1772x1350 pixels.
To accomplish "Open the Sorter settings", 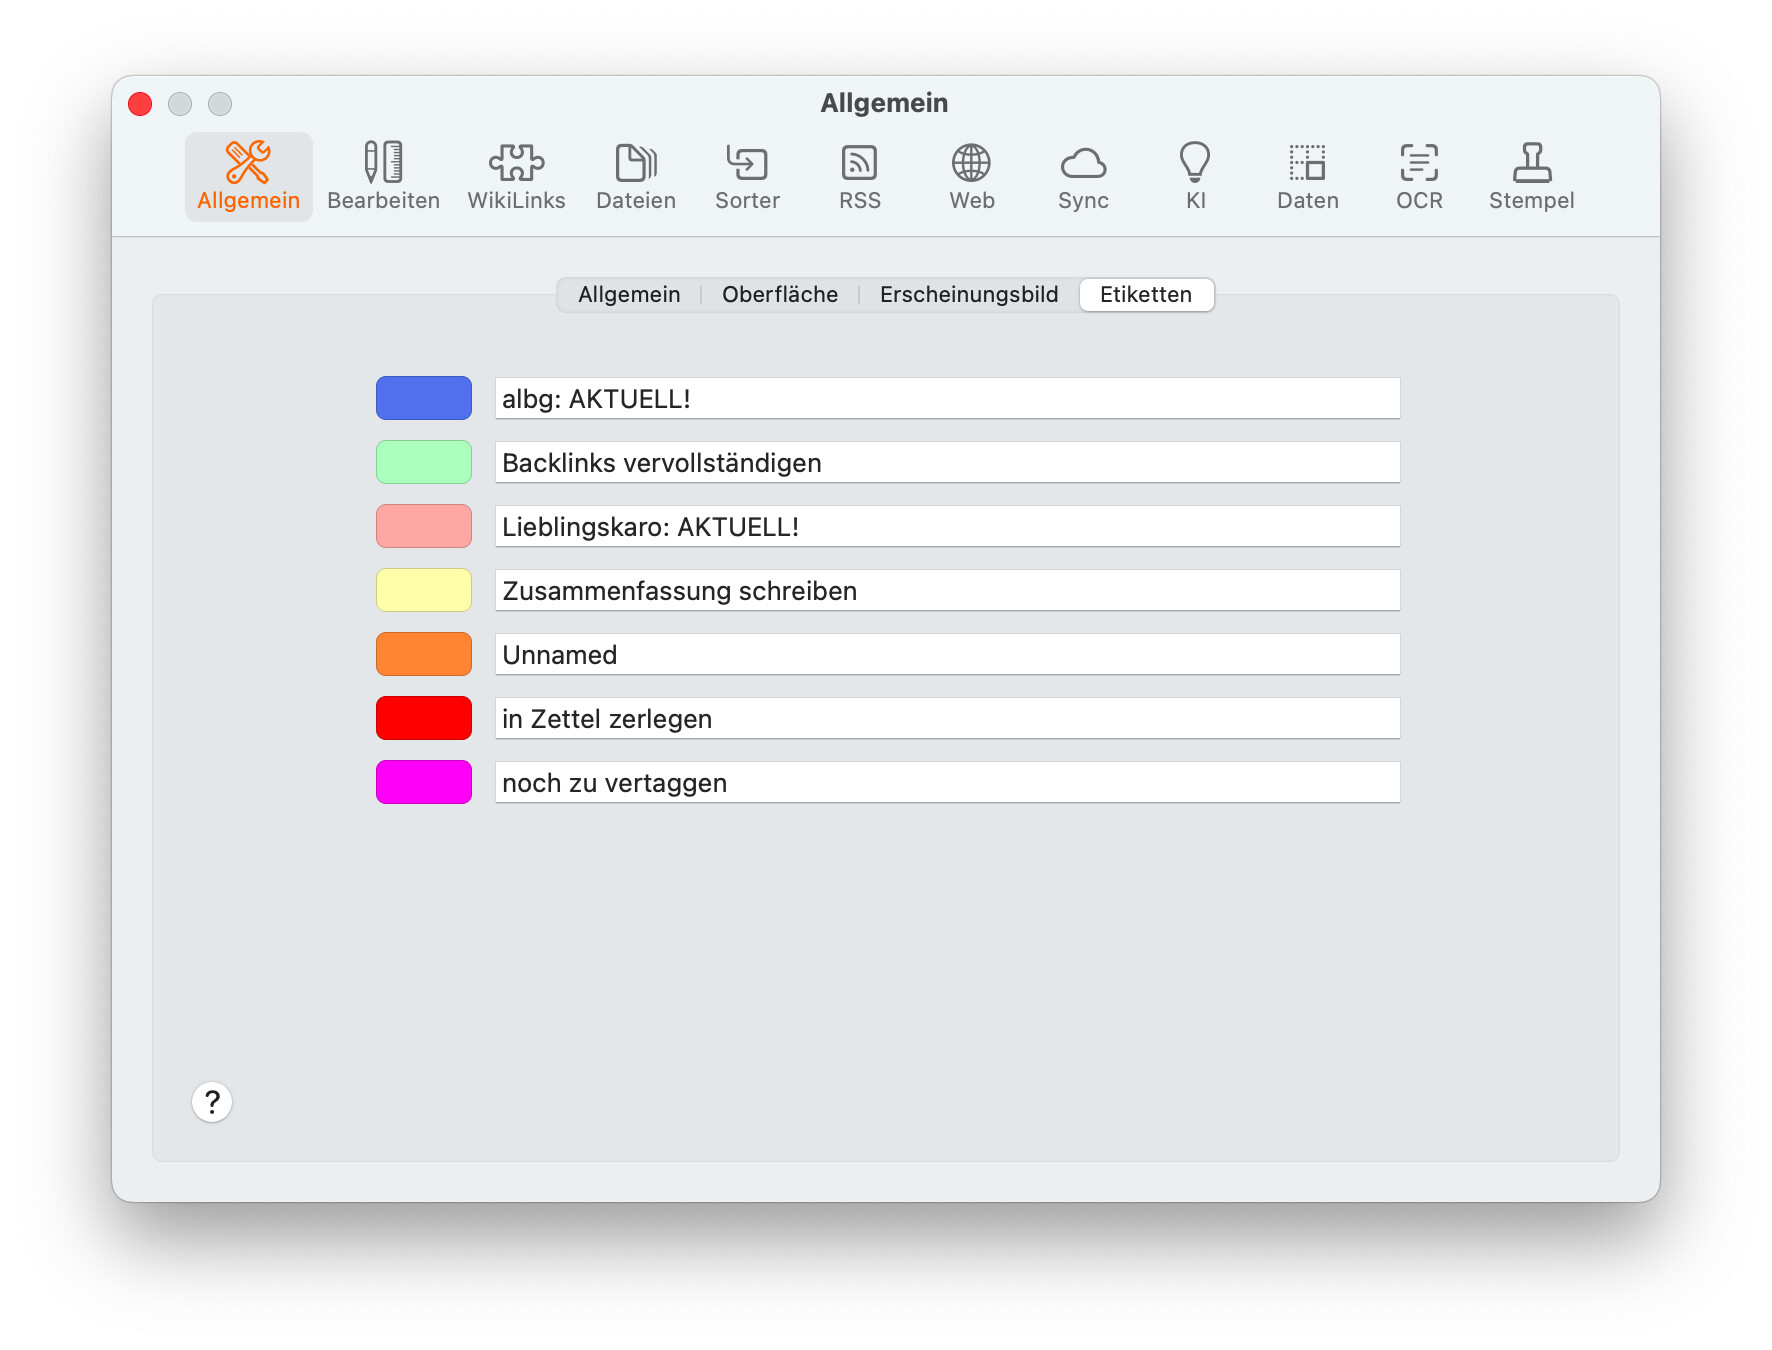I will click(x=747, y=177).
